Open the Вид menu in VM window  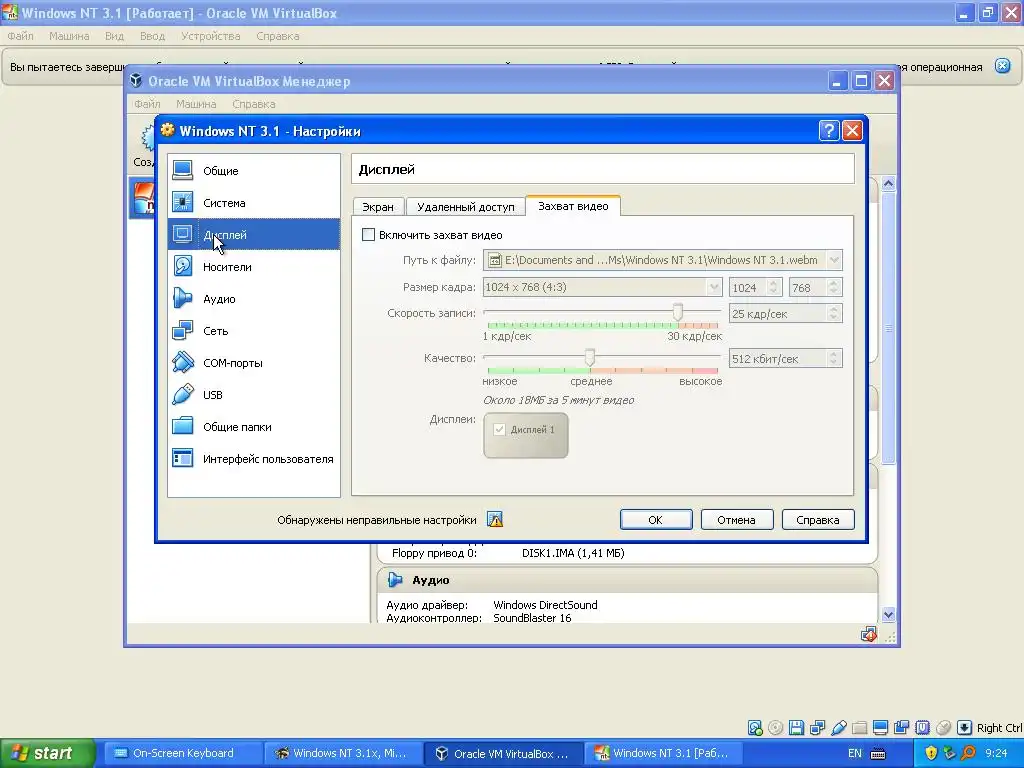pyautogui.click(x=114, y=36)
